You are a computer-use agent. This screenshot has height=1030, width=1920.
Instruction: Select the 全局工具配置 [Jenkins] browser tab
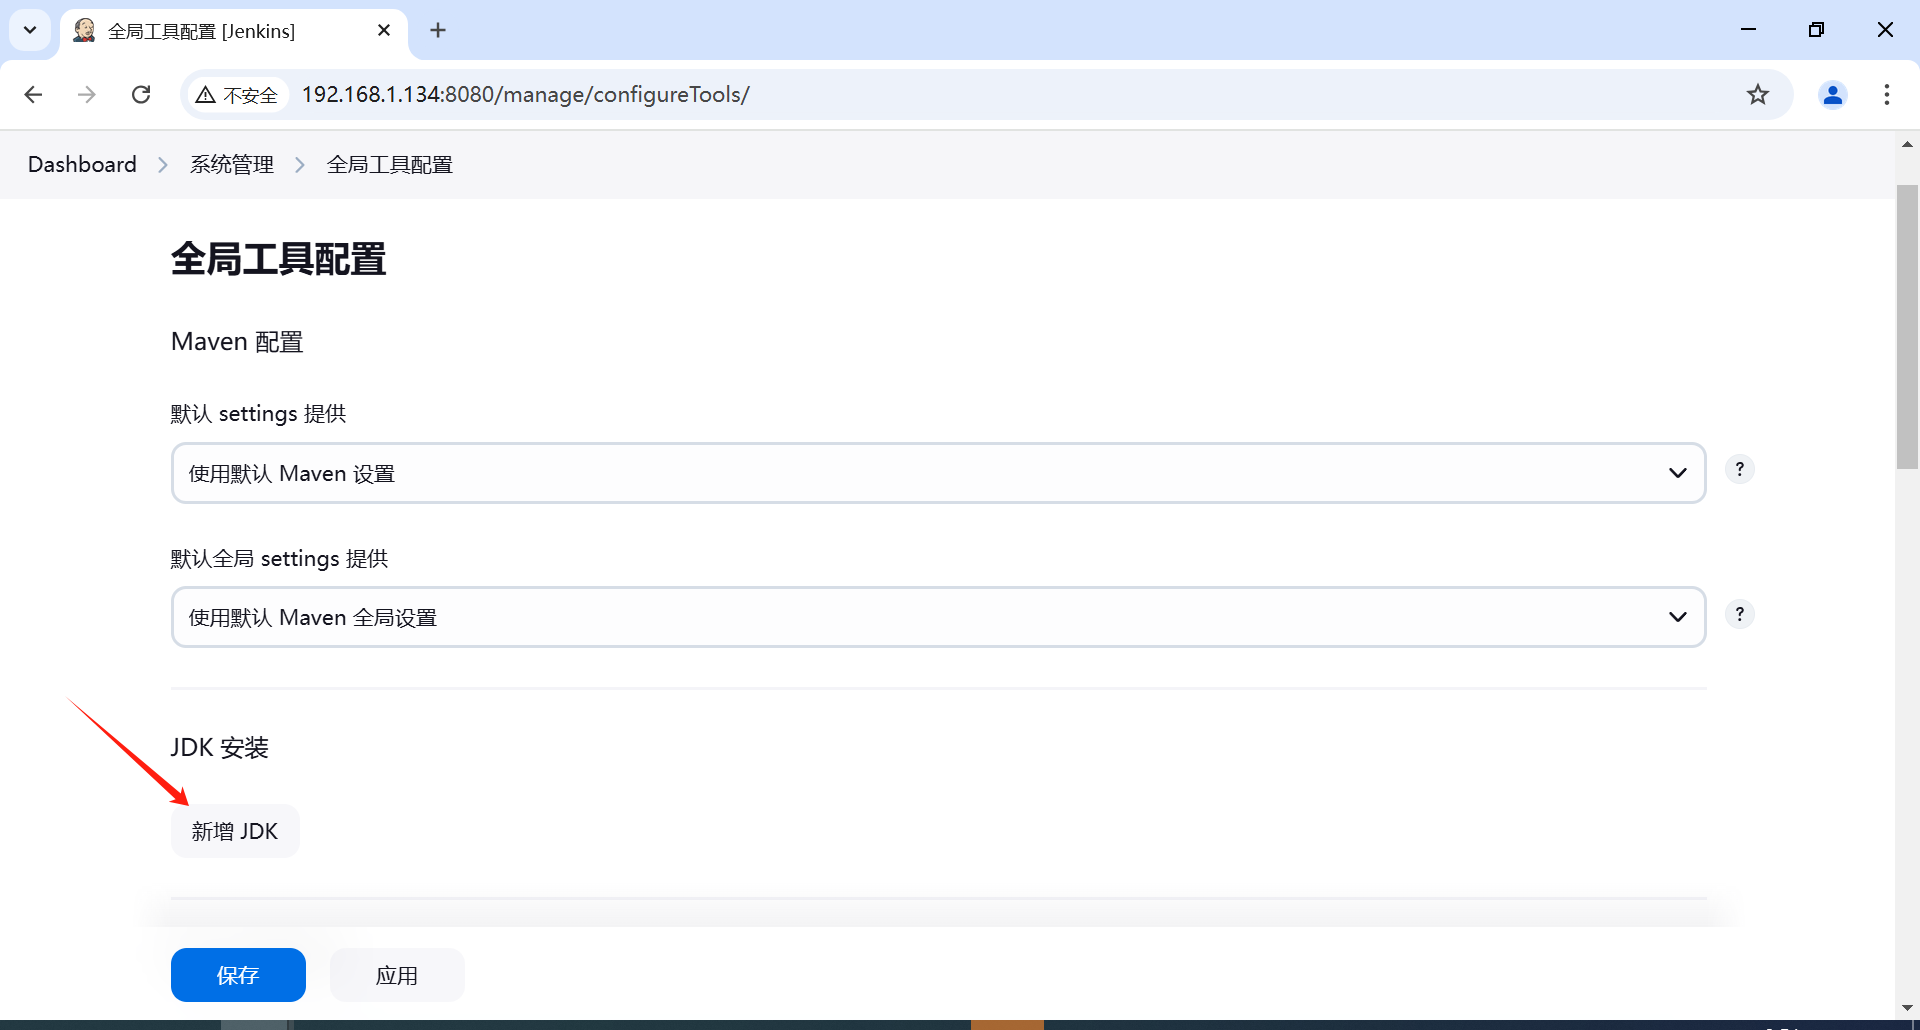tap(234, 31)
